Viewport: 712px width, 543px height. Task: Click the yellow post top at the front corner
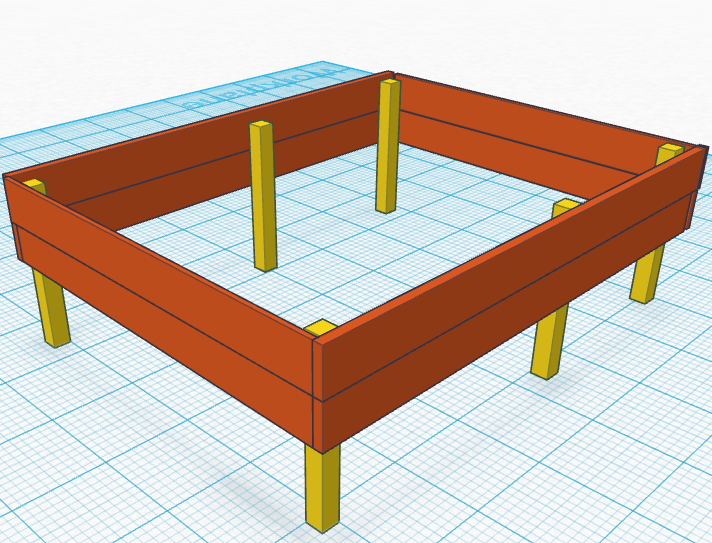320,327
